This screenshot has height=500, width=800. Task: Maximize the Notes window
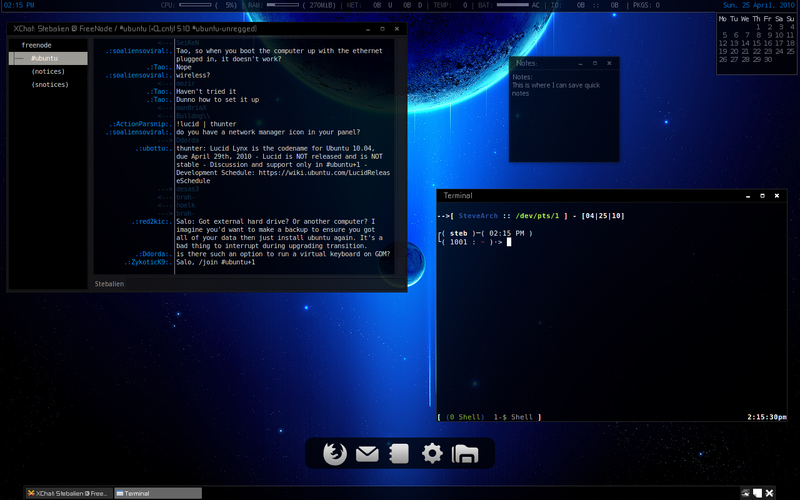click(x=594, y=62)
